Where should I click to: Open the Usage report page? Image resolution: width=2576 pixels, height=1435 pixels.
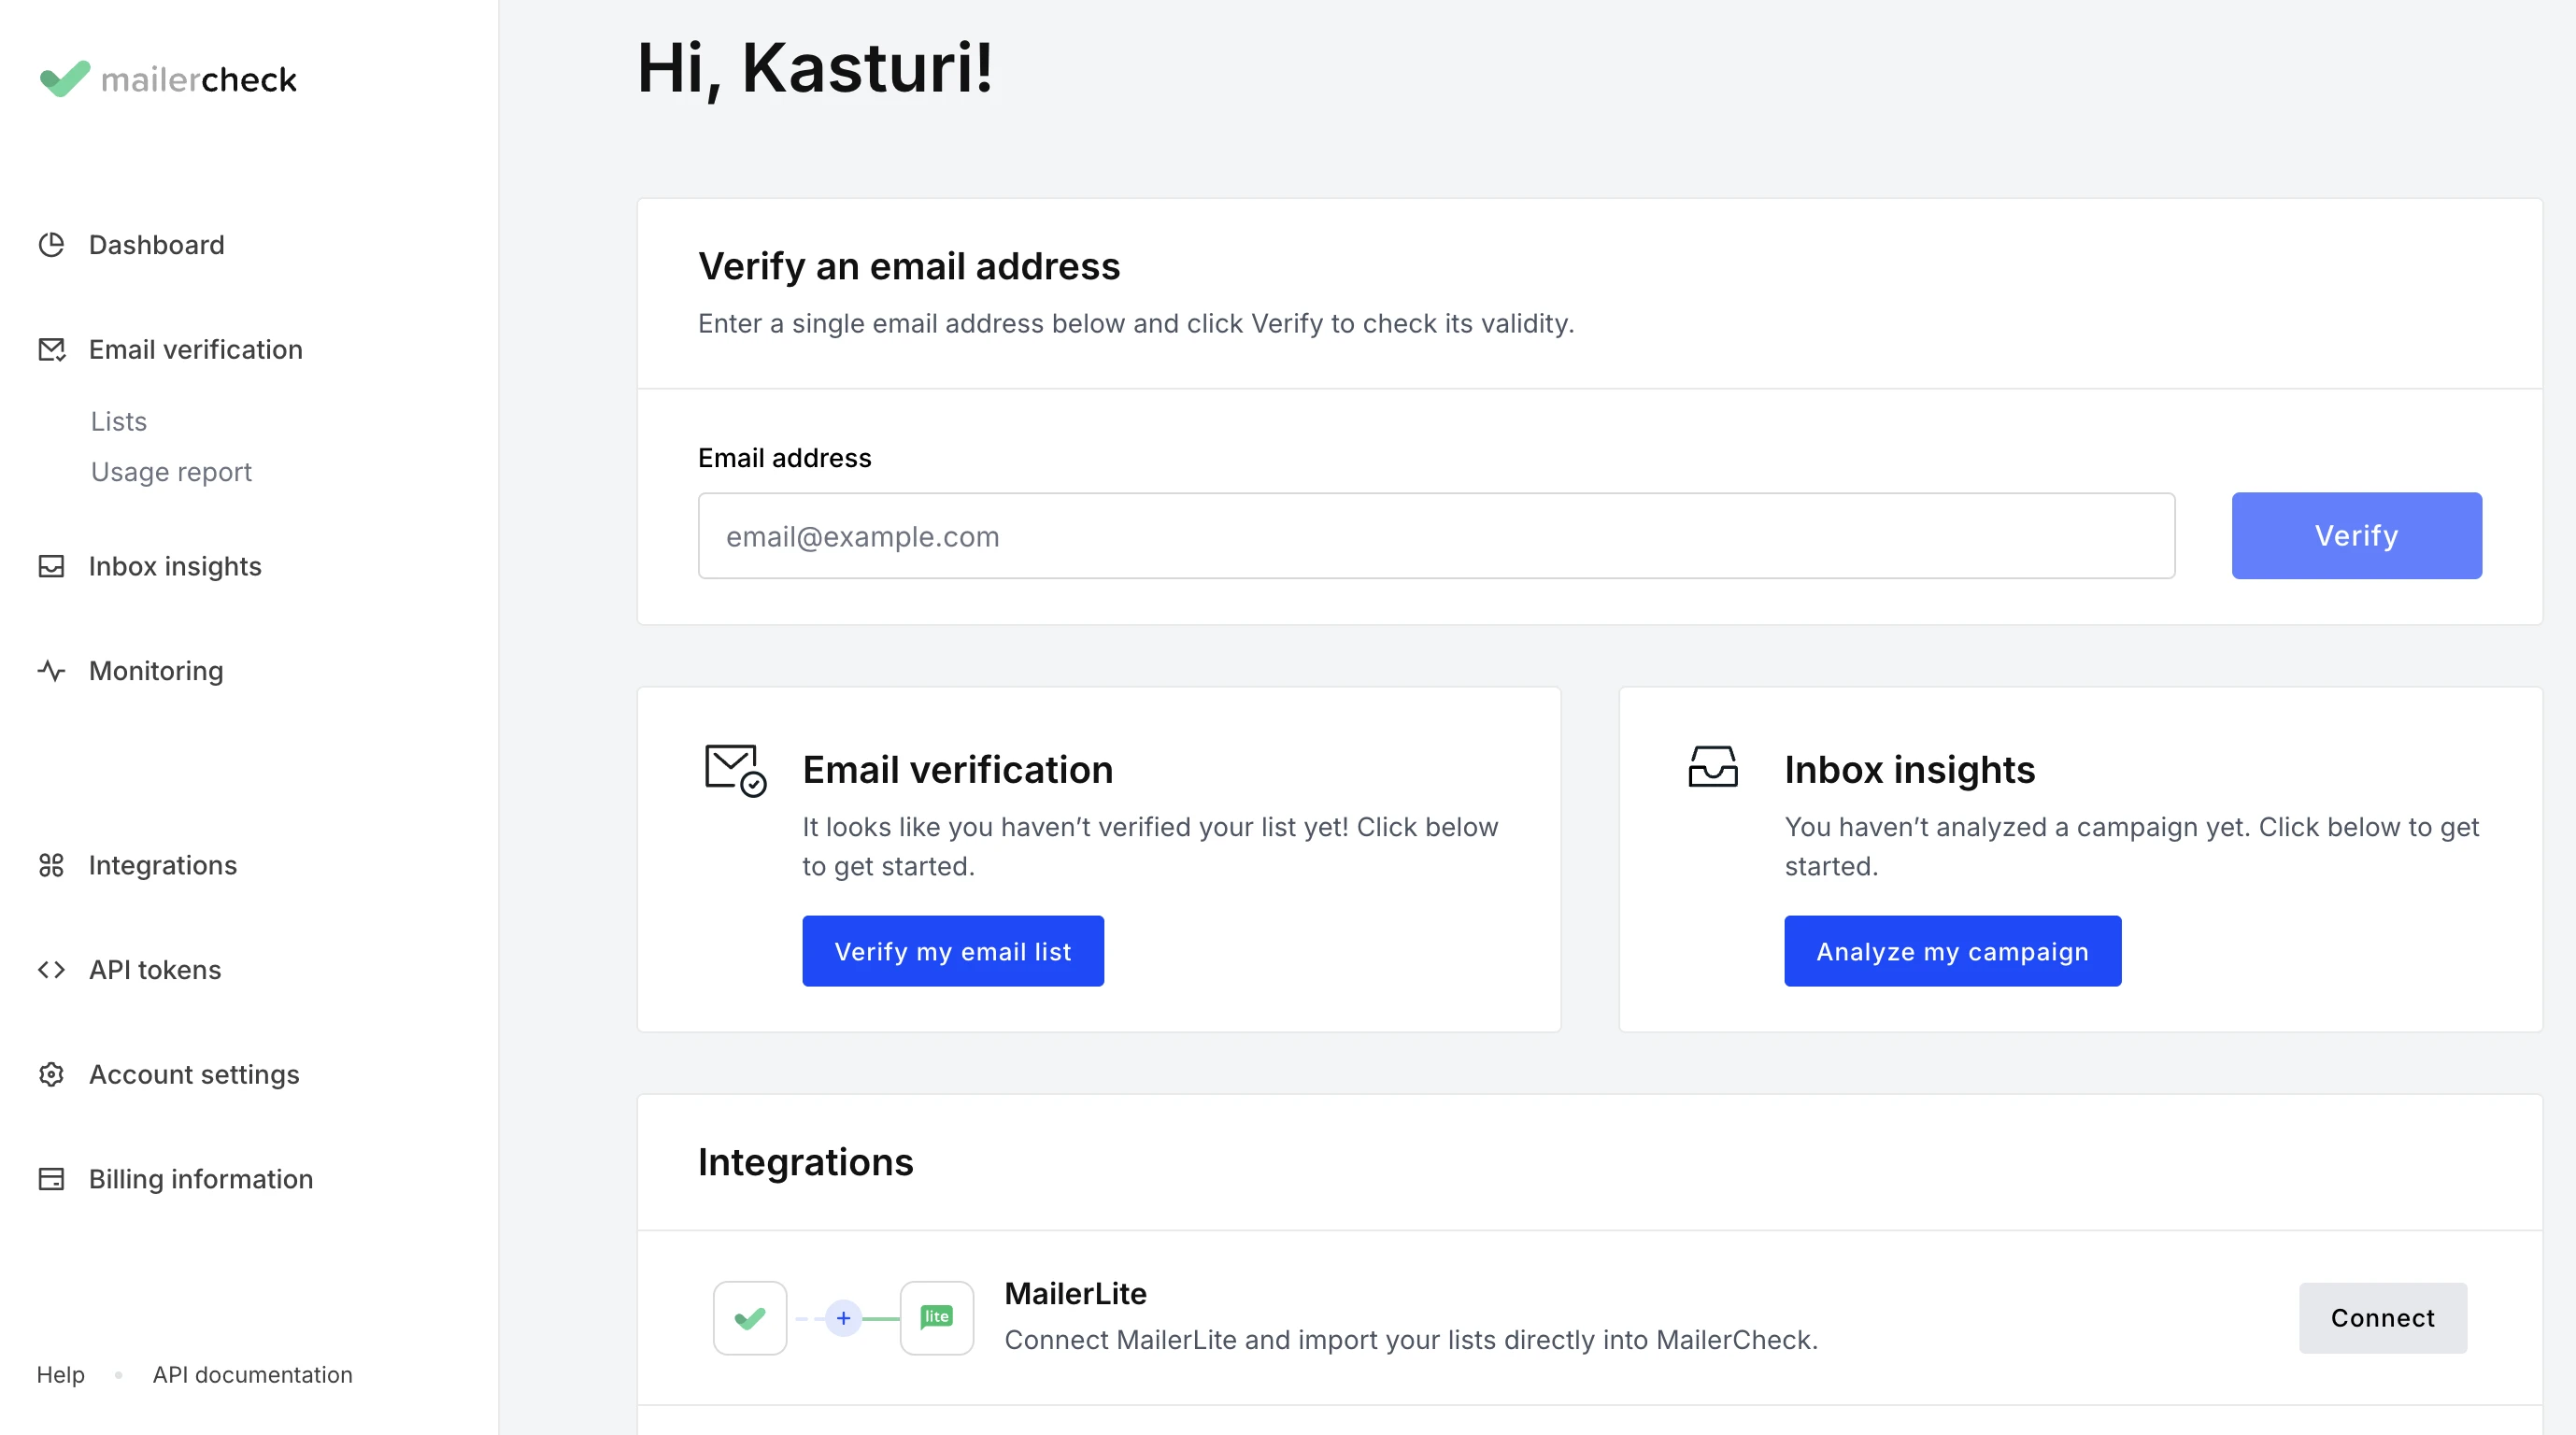pos(171,471)
